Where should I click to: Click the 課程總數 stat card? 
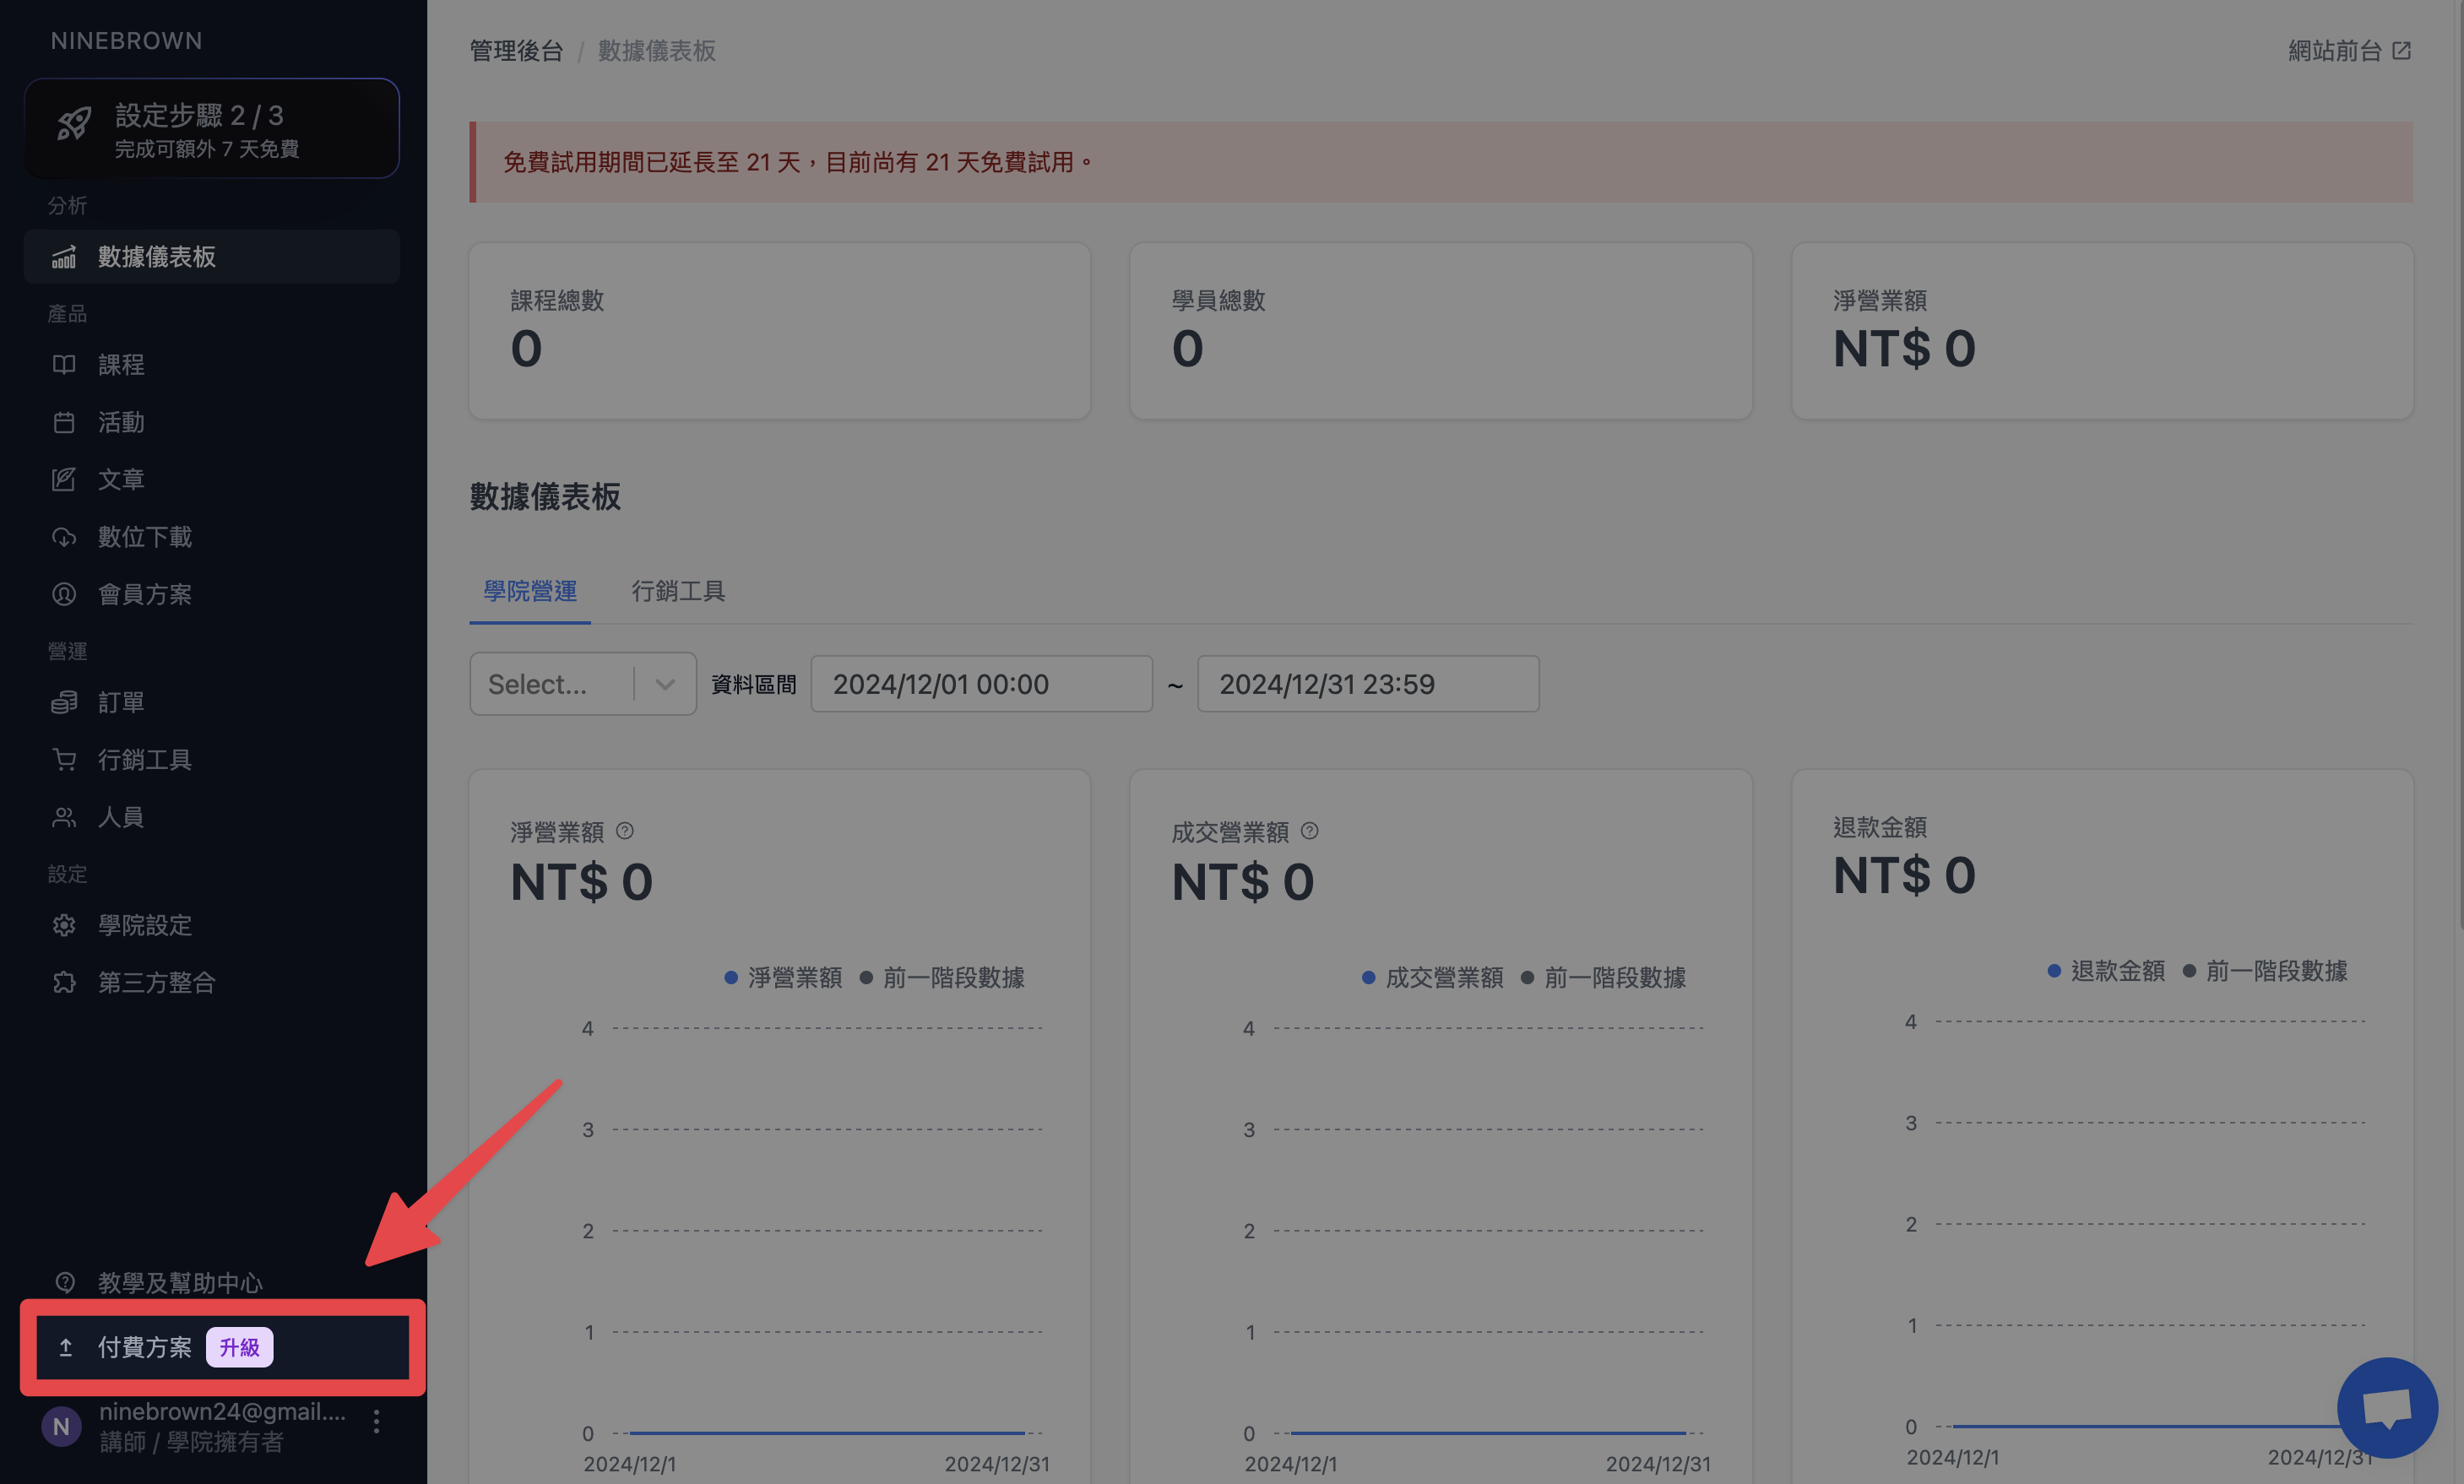[779, 331]
